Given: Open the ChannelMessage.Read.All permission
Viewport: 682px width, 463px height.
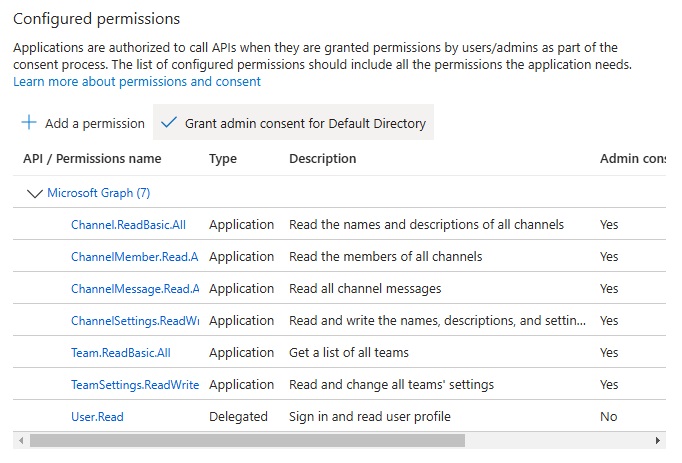Looking at the screenshot, I should pos(134,289).
